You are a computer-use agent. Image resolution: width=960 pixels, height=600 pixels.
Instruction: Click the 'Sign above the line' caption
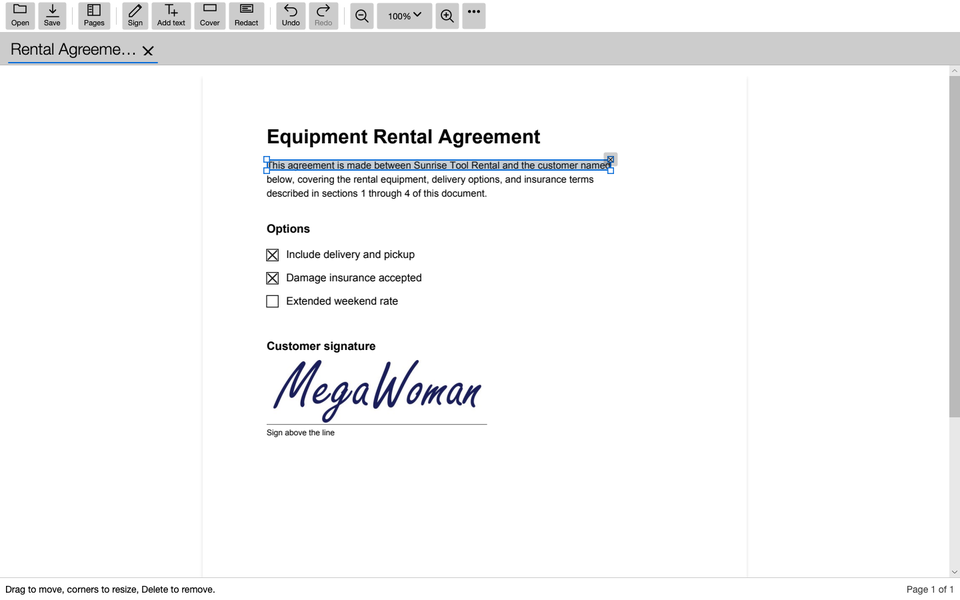click(x=300, y=433)
